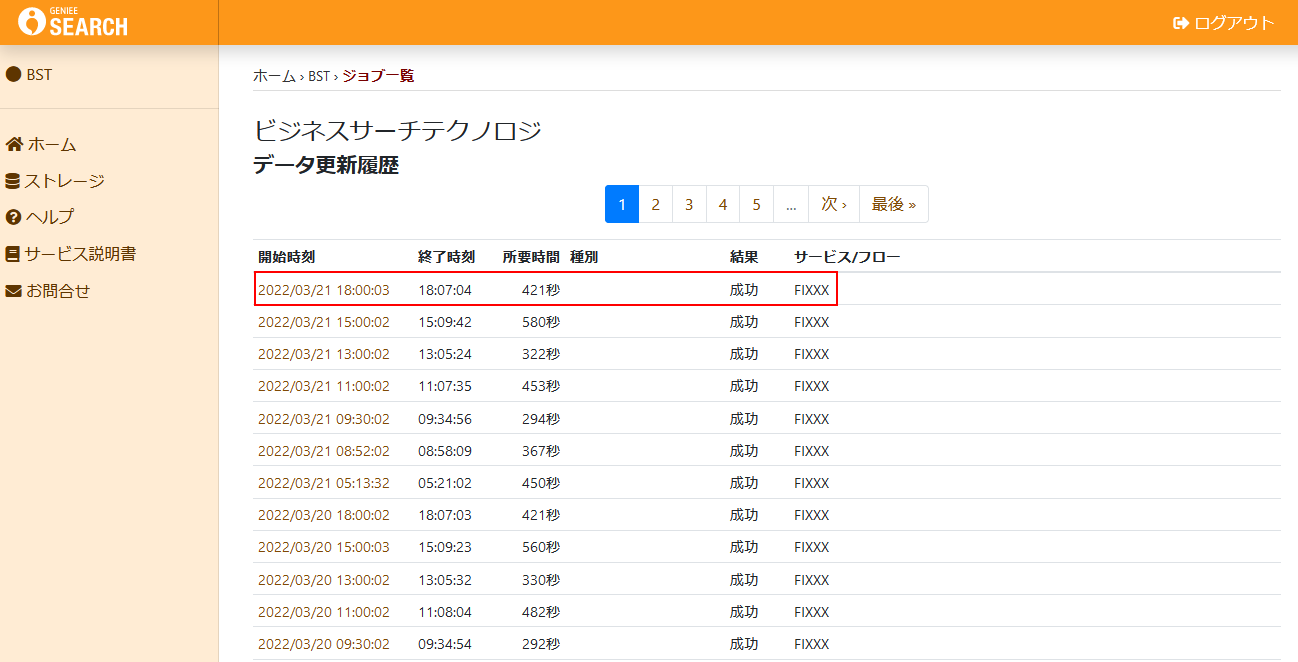
Task: Select pagination page 1
Action: click(x=622, y=204)
